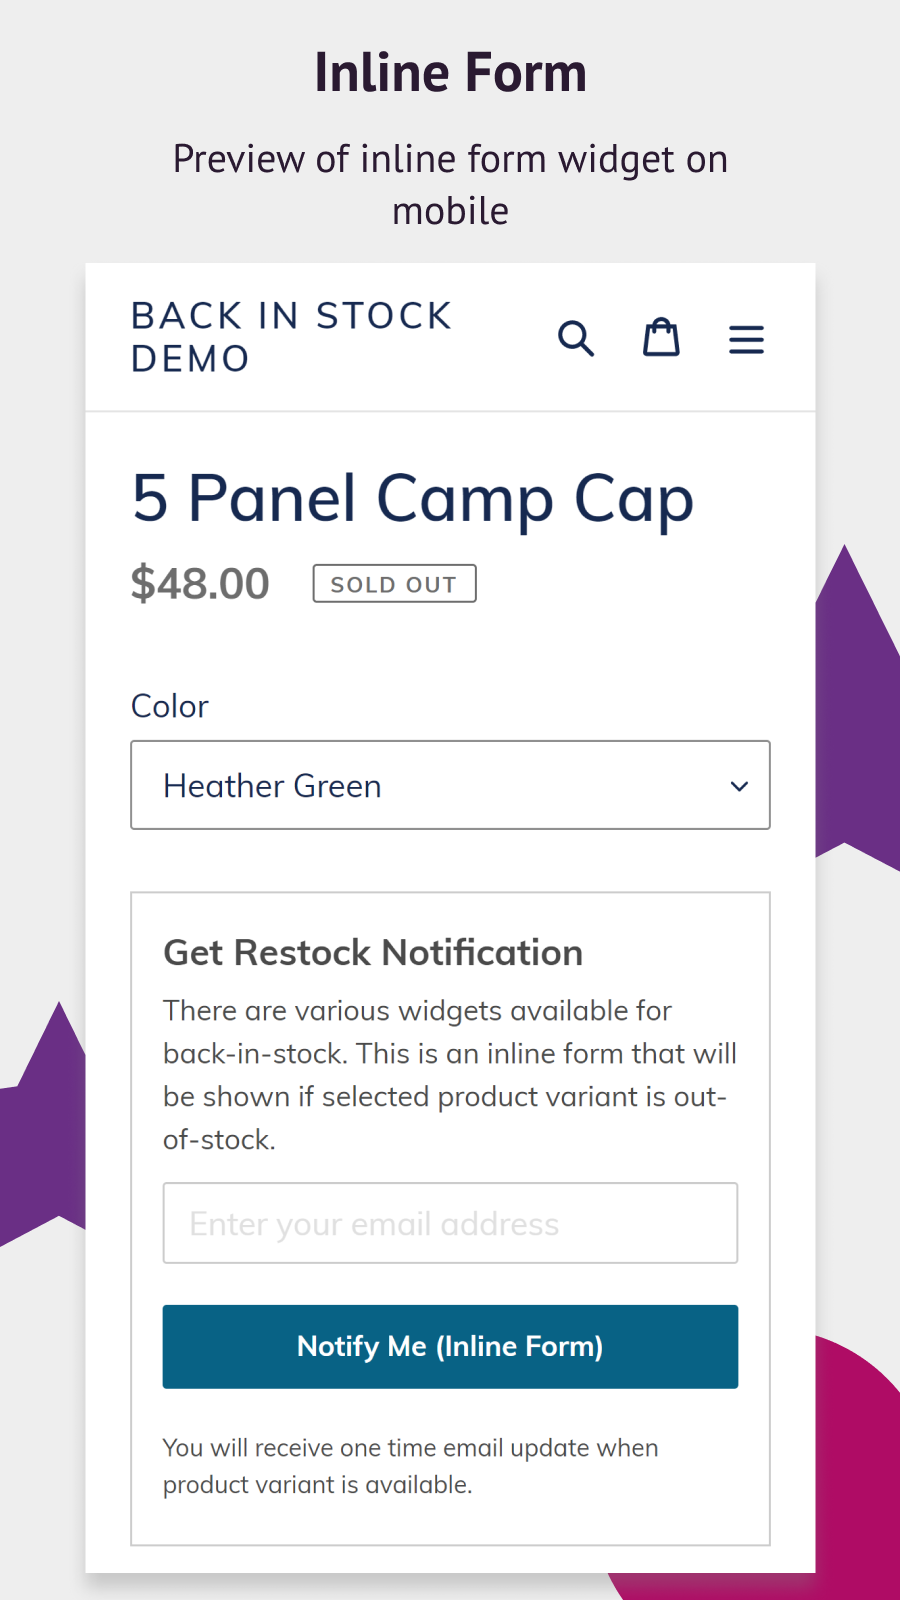This screenshot has width=900, height=1600.
Task: Click the Preview of inline form subtitle
Action: (x=450, y=185)
